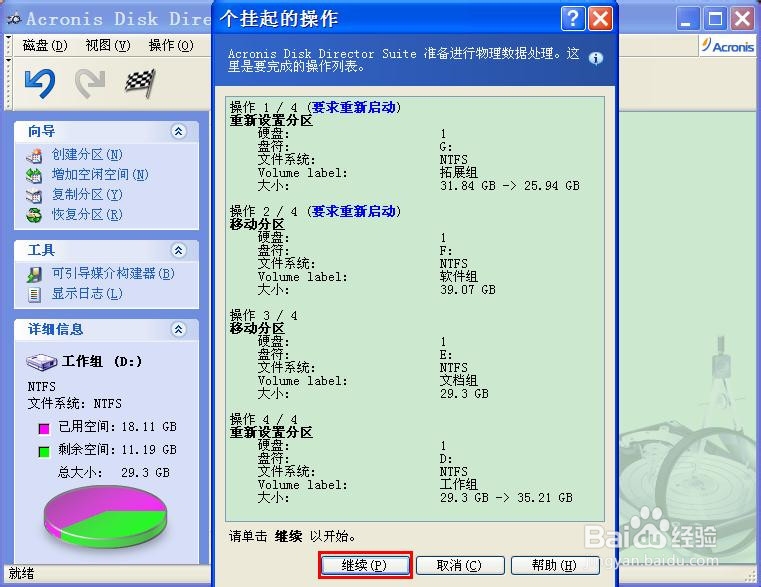Click the volume label 文档组

coord(459,380)
